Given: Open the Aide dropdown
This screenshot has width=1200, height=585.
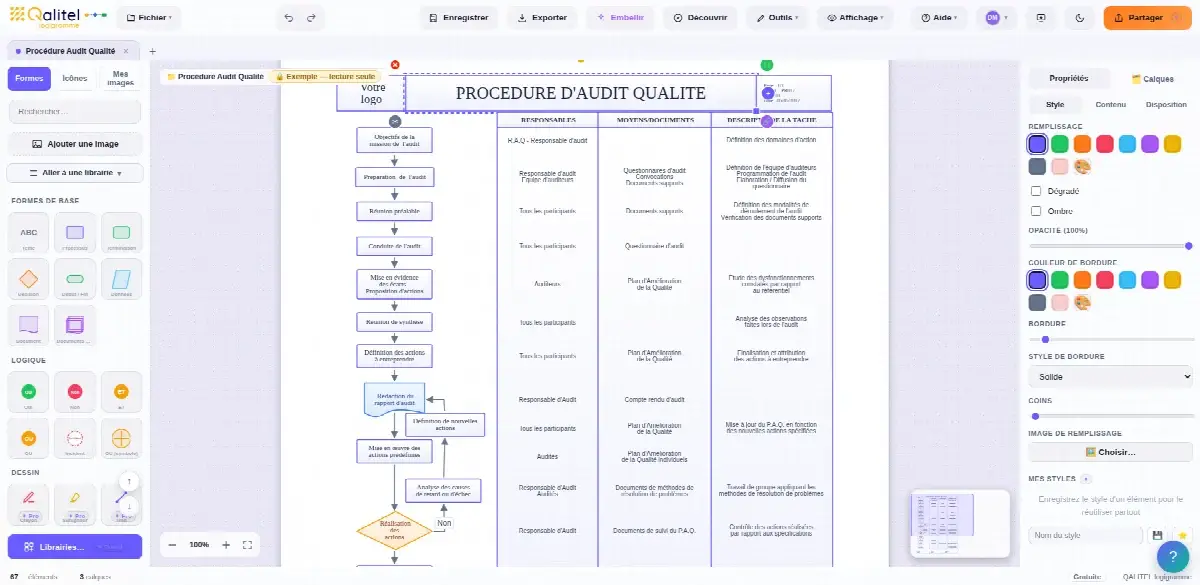Looking at the screenshot, I should coord(939,17).
